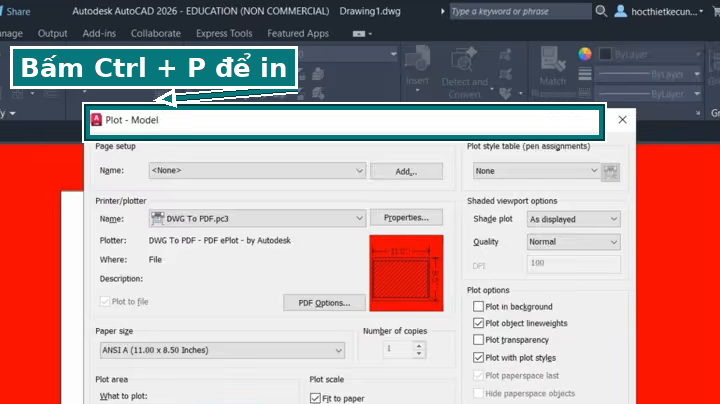Open the Paper size dropdown

(222, 350)
